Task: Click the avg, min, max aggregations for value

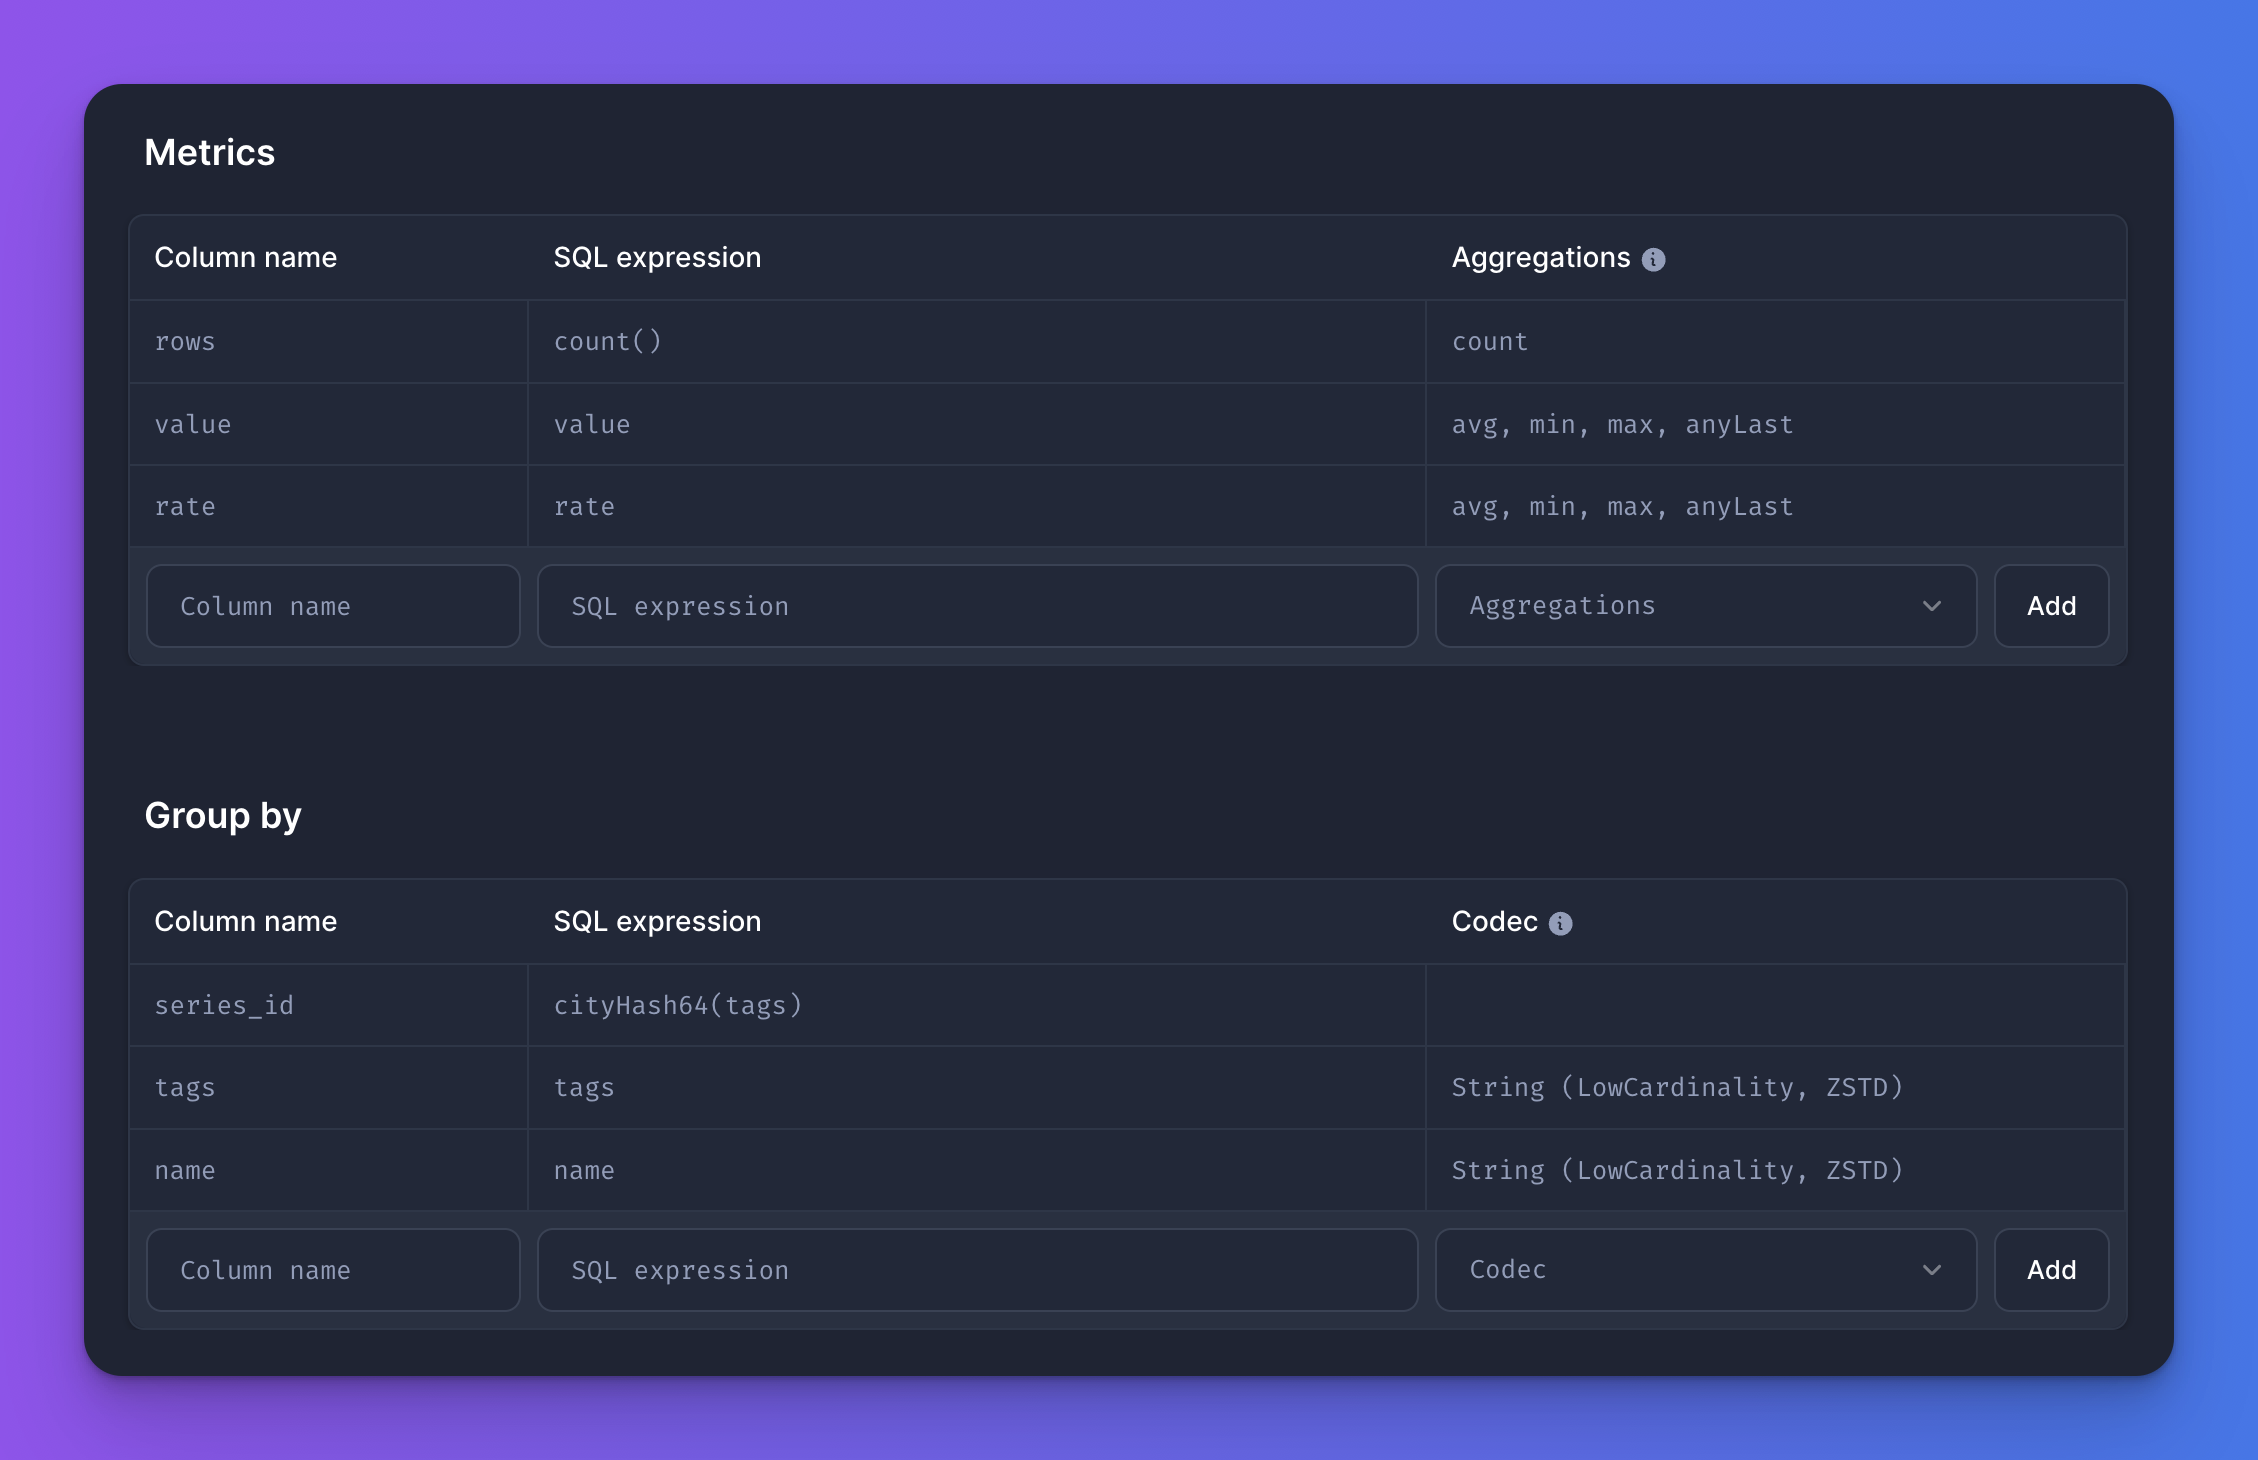Action: coord(1621,424)
